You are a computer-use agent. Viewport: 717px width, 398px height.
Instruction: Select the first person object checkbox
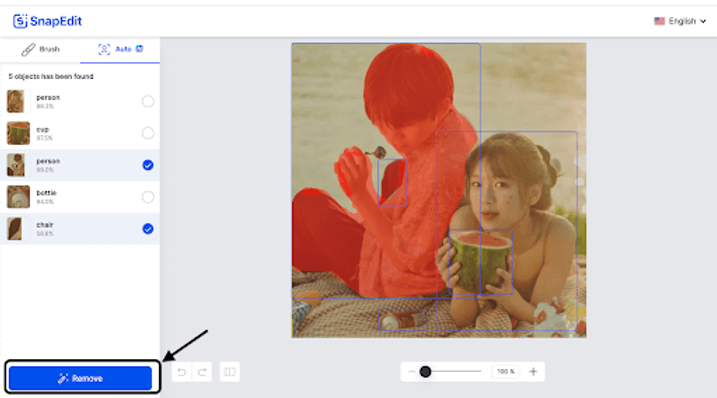pyautogui.click(x=148, y=101)
